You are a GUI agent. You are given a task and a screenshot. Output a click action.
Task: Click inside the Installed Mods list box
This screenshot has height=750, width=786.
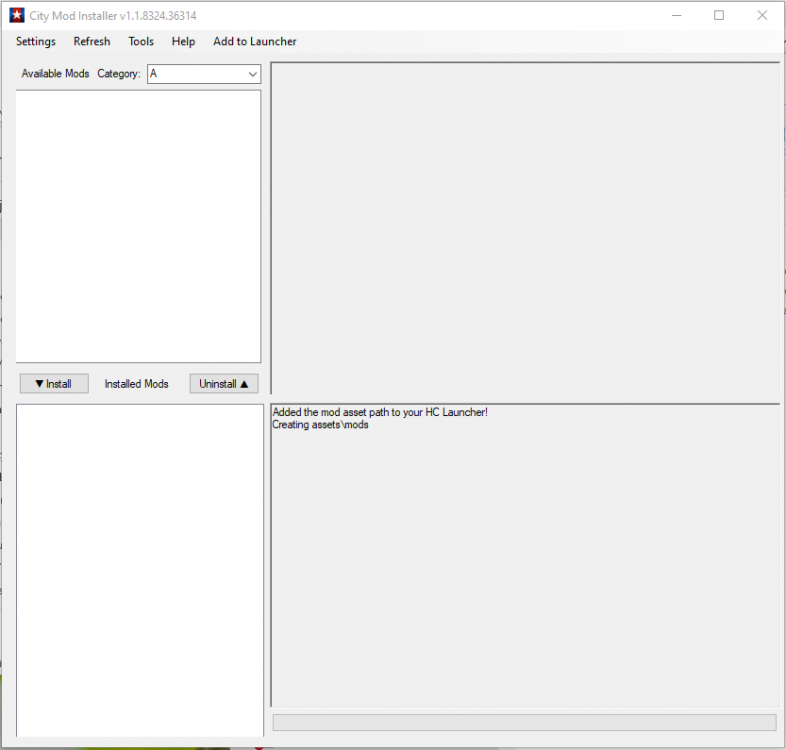[139, 570]
